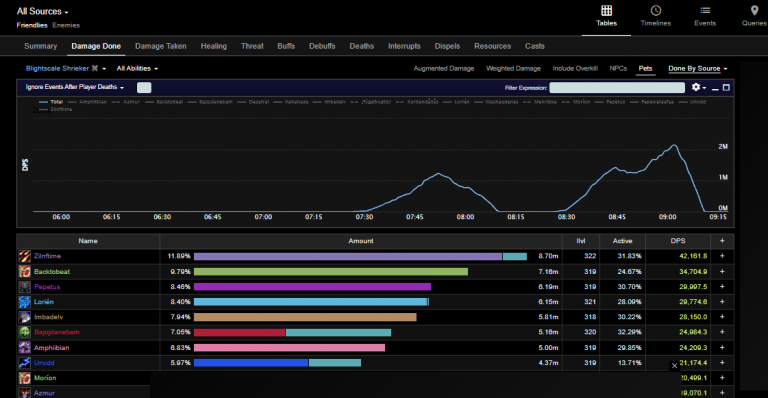Screen dimensions: 768x398
Task: Sort table by ilvl column header
Action: pos(581,241)
